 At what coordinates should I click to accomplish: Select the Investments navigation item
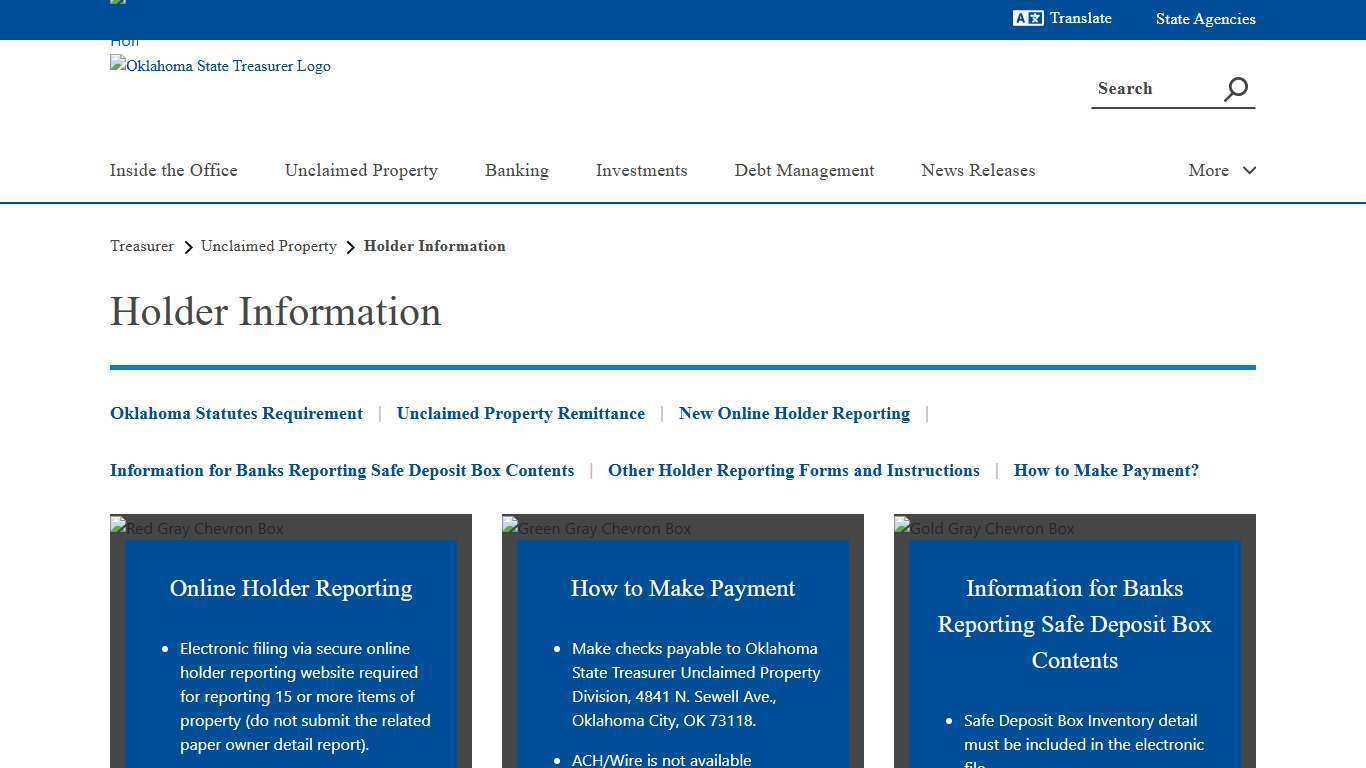(x=641, y=170)
